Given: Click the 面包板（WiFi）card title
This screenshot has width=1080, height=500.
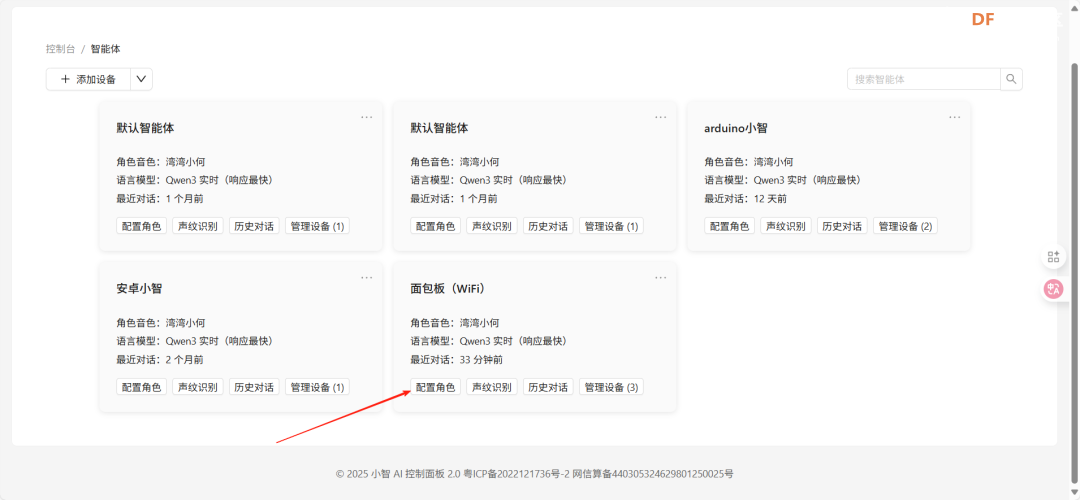Looking at the screenshot, I should pos(449,289).
